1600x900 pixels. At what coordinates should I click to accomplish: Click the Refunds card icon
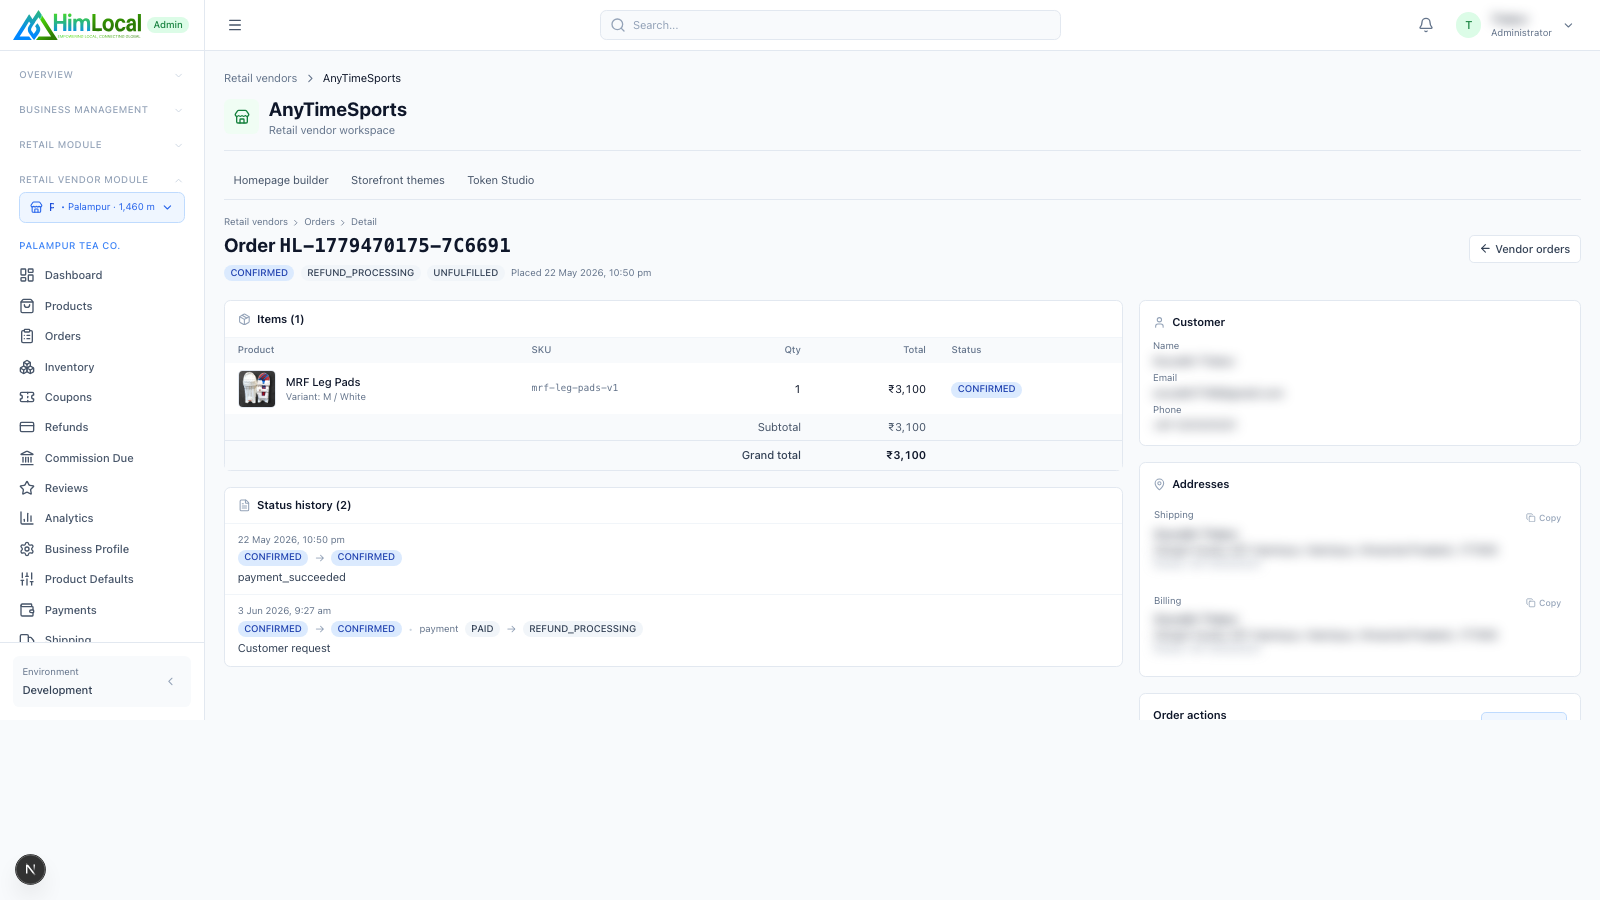(27, 427)
